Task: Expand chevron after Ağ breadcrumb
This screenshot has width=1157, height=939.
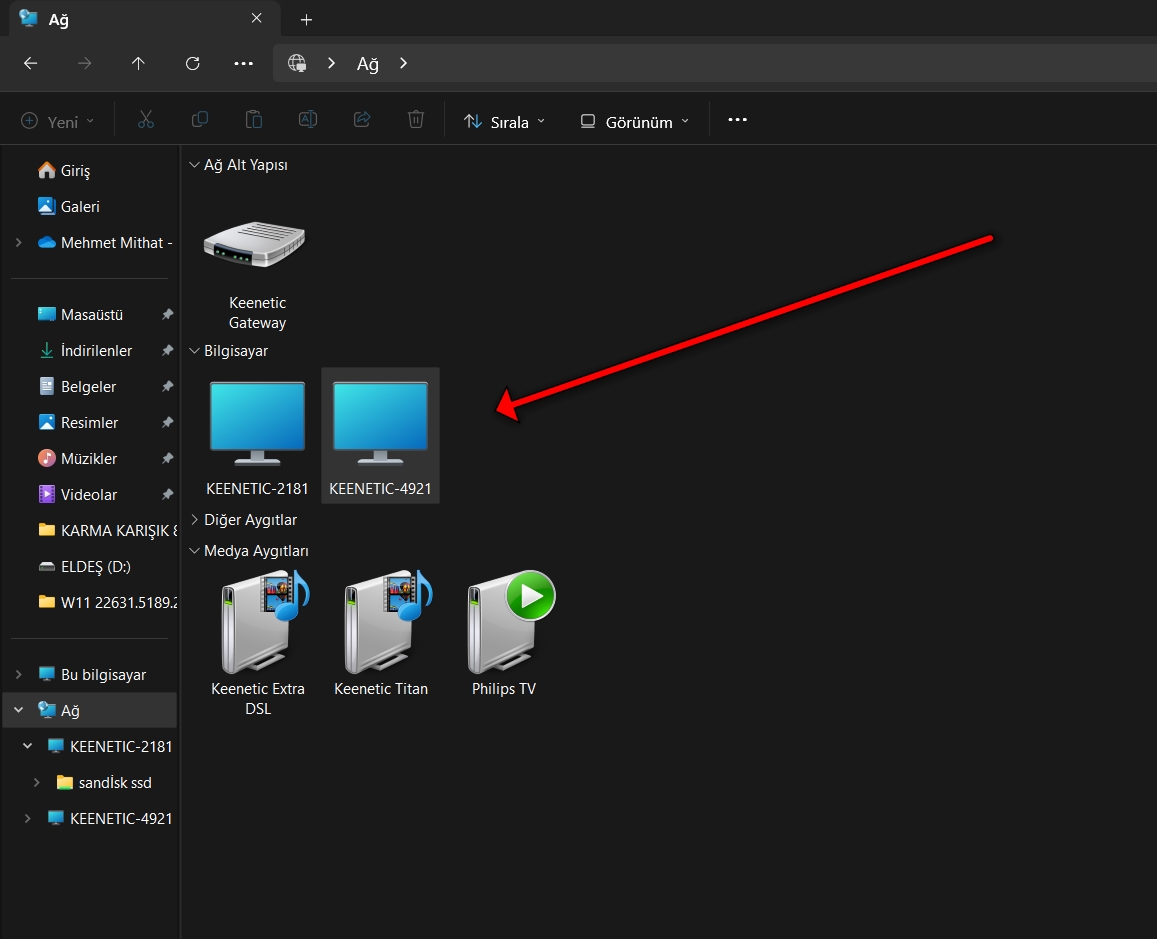Action: click(403, 63)
